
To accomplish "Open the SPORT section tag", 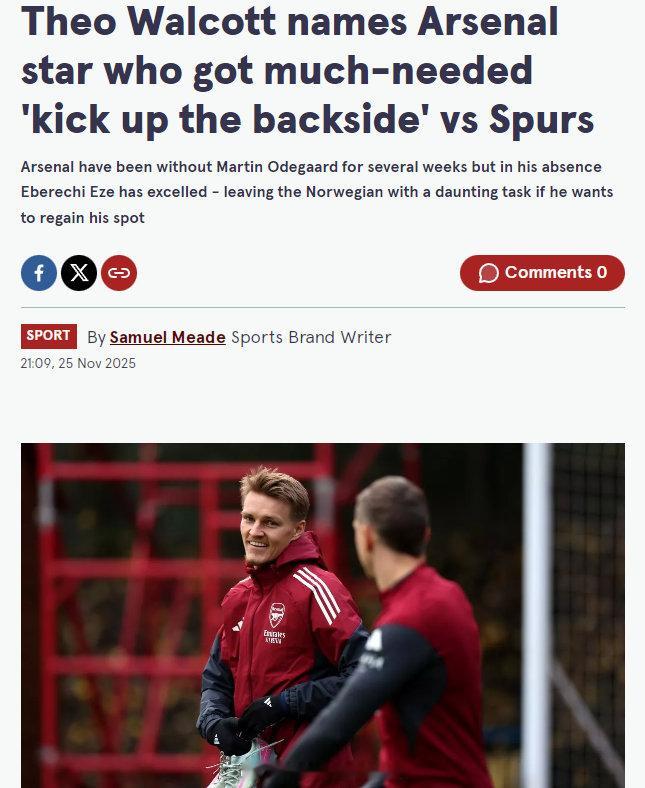I will [x=49, y=336].
